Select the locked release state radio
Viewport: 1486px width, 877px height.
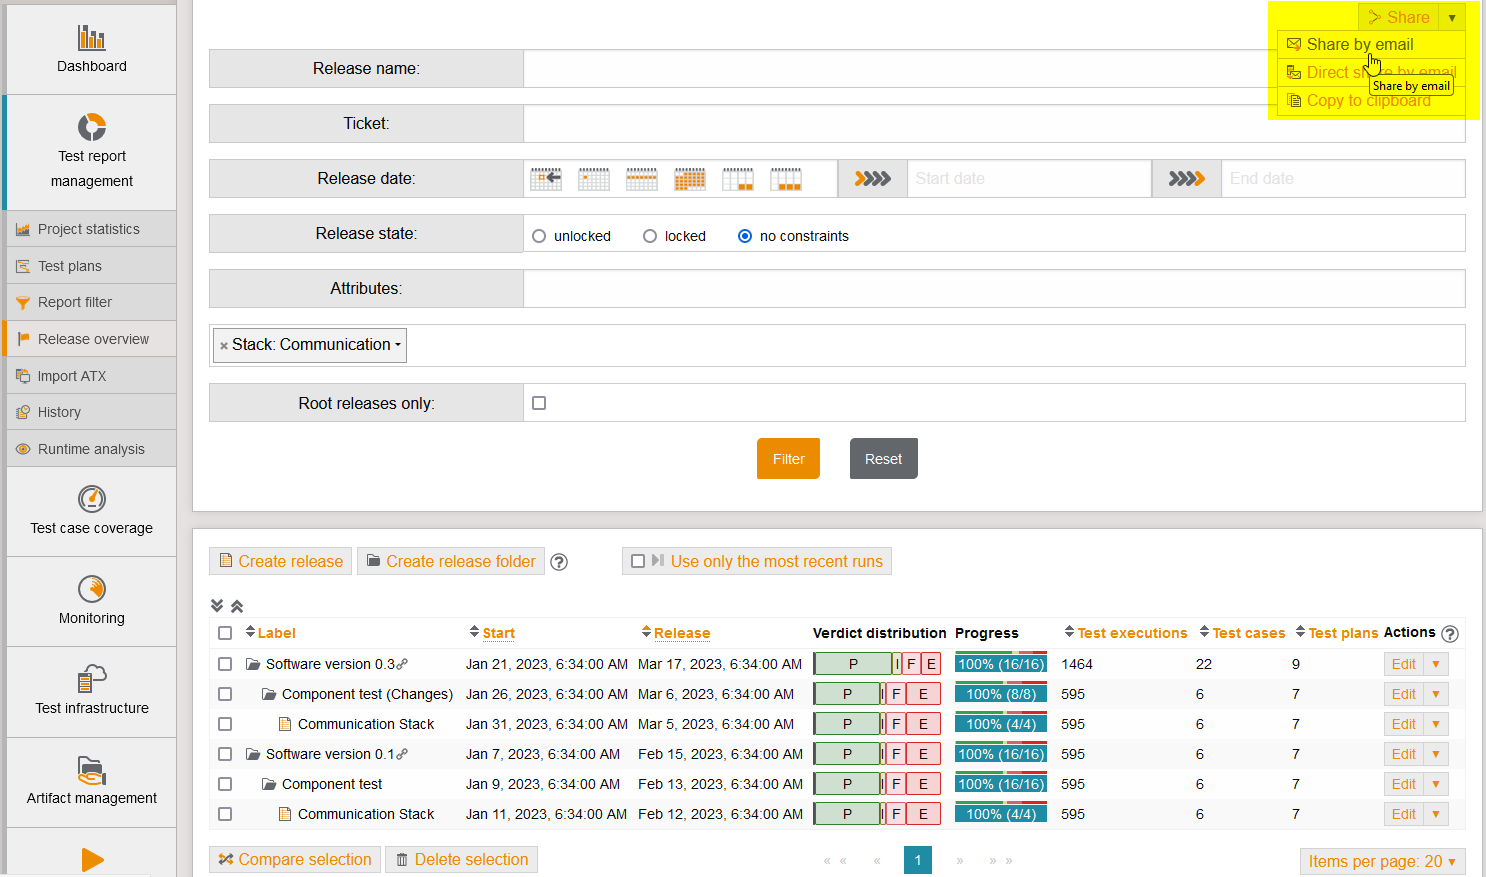tap(650, 236)
